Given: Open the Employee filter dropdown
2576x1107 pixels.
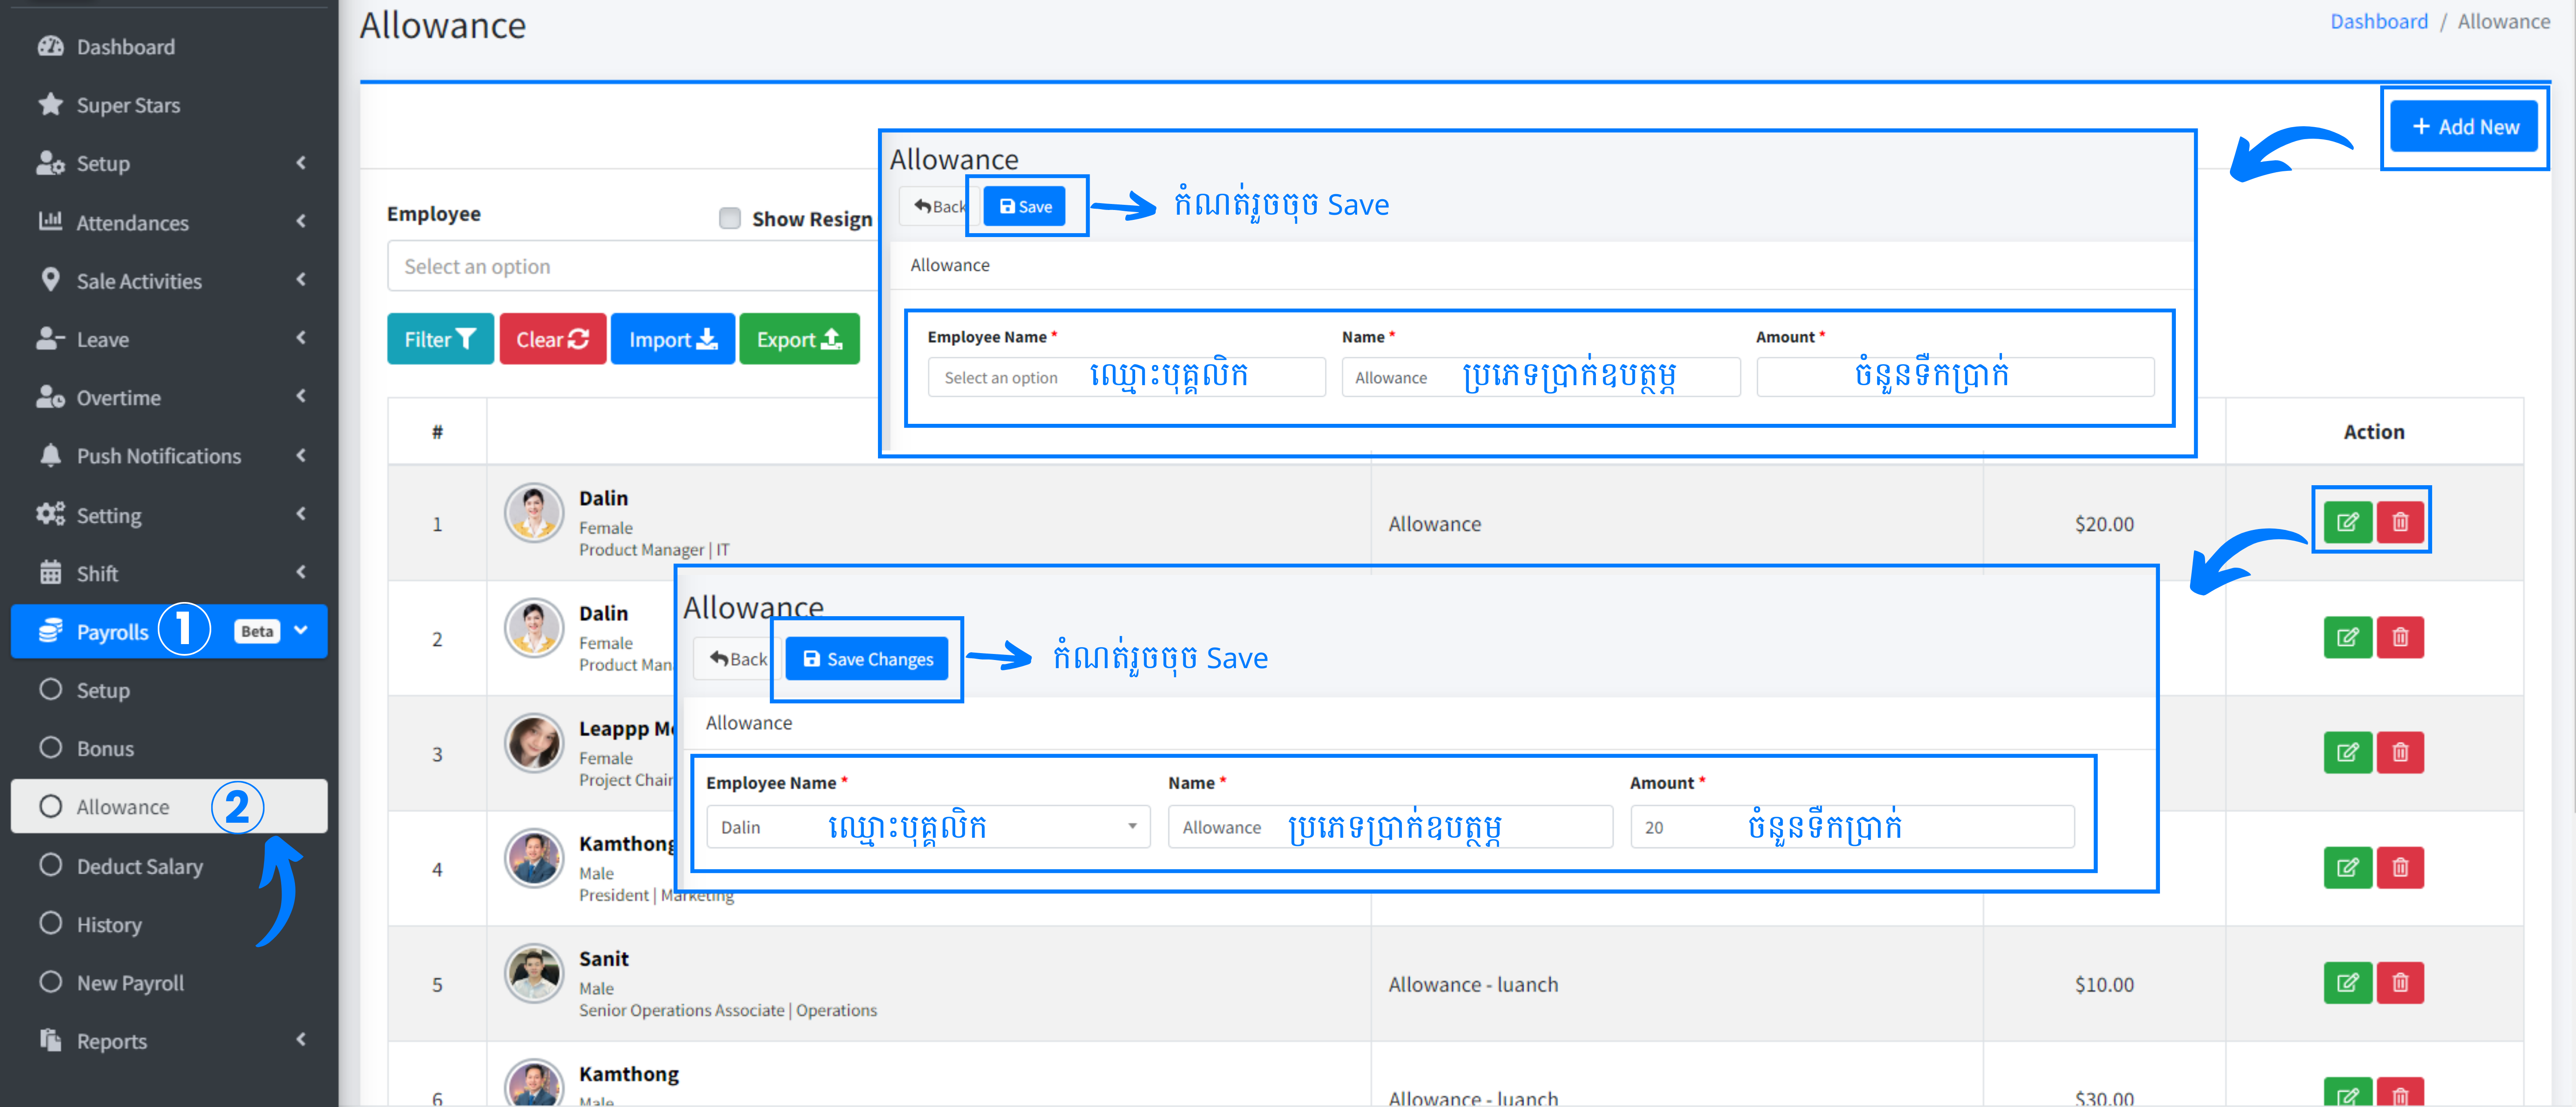Looking at the screenshot, I should point(632,266).
